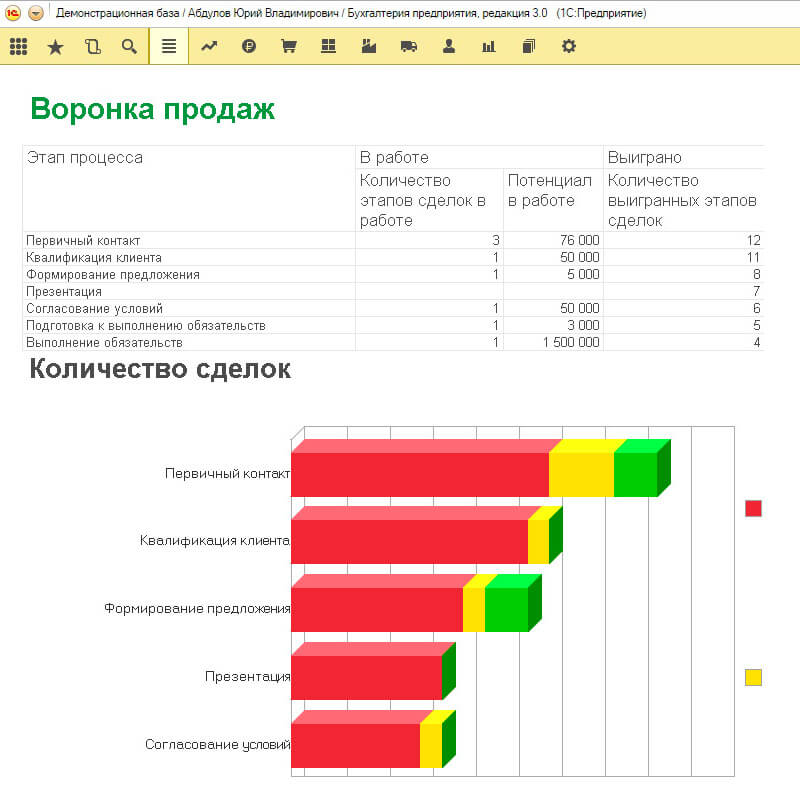Open the main menu dropdown arrow button

click(36, 13)
